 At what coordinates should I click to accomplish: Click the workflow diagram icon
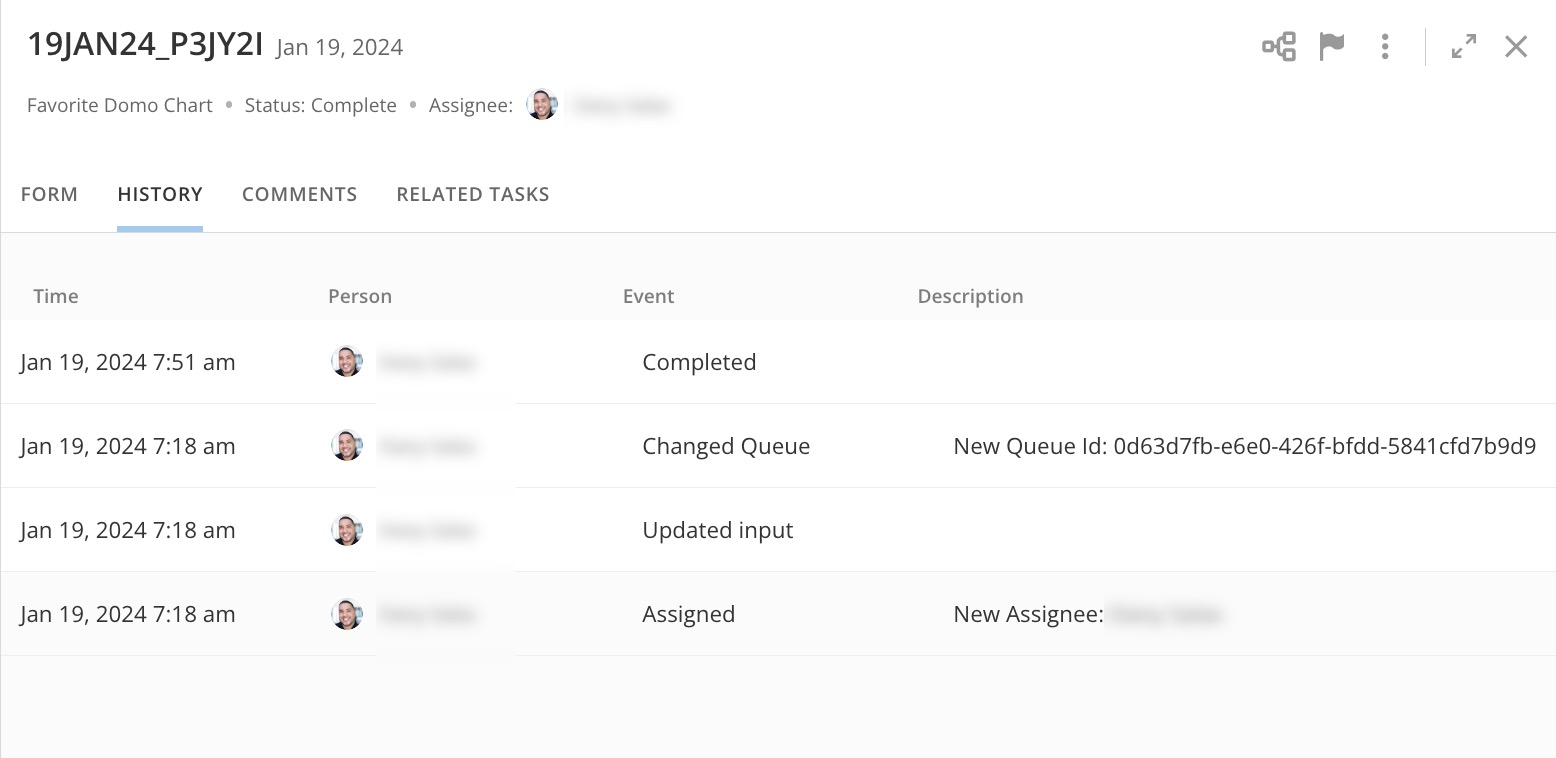(1279, 46)
